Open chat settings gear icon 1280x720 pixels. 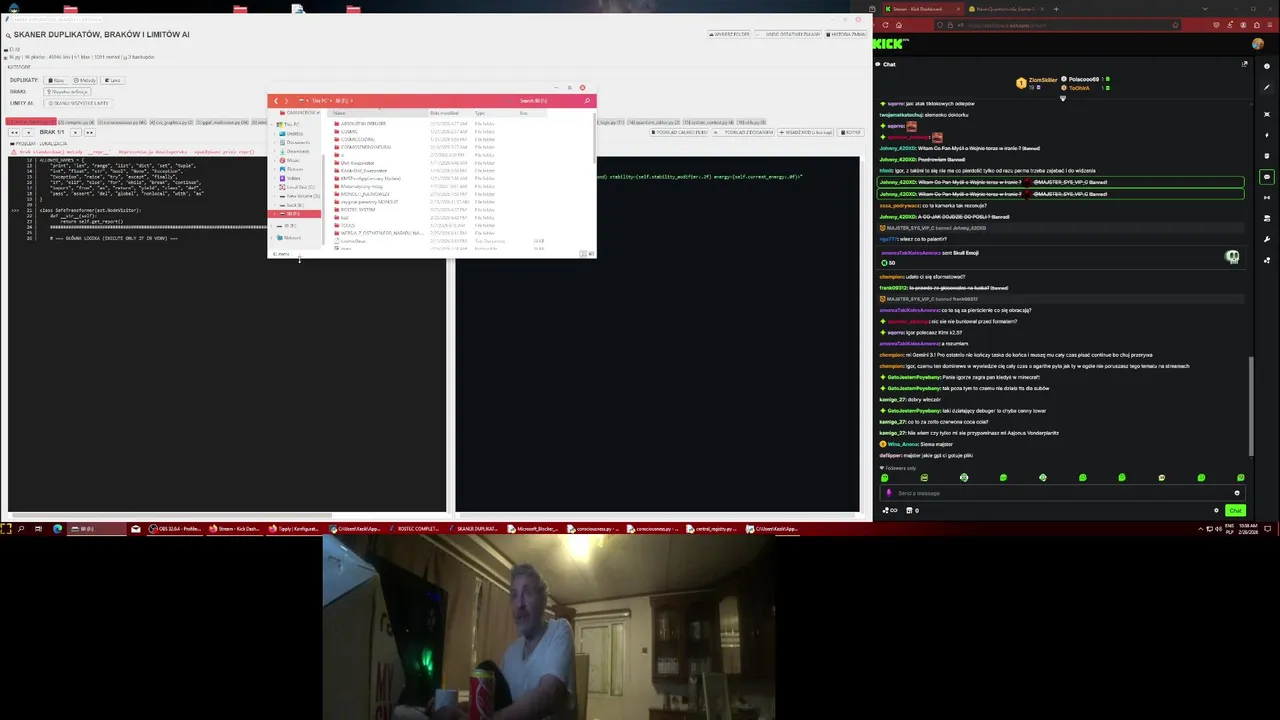point(1216,510)
